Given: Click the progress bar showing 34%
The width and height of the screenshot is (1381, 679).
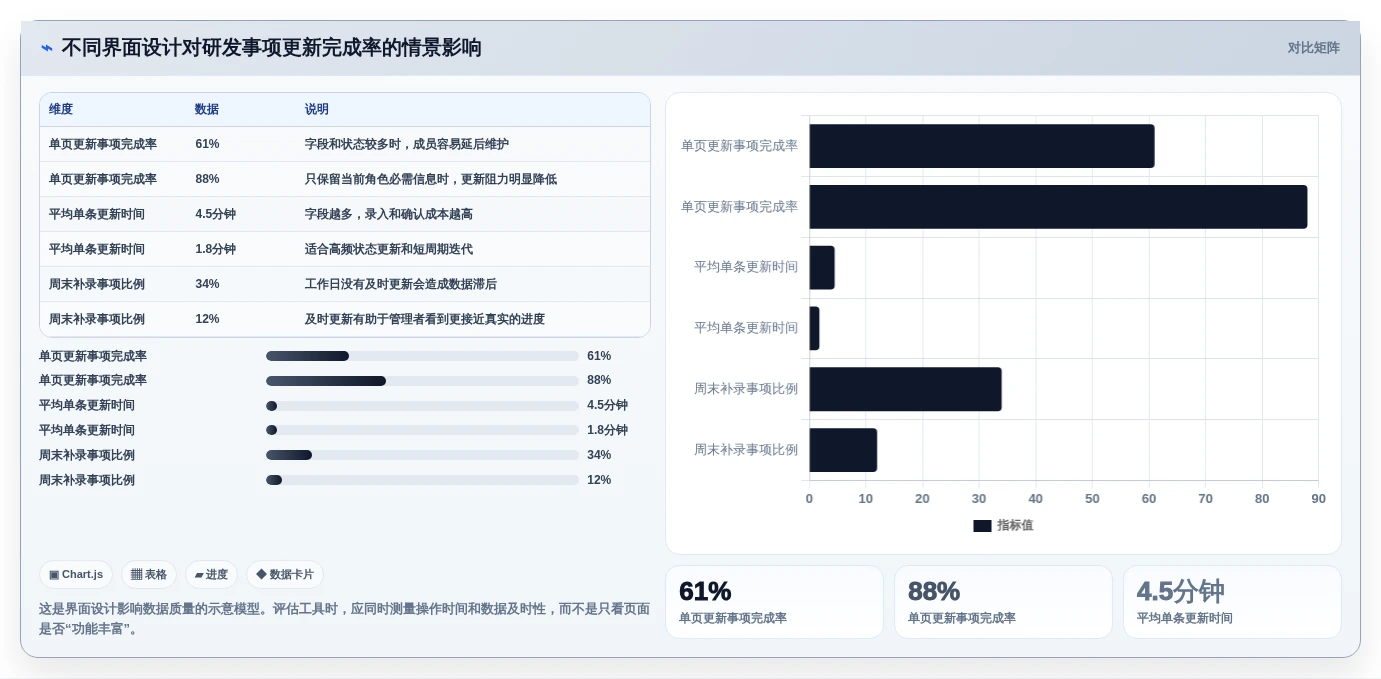Looking at the screenshot, I should click(422, 455).
